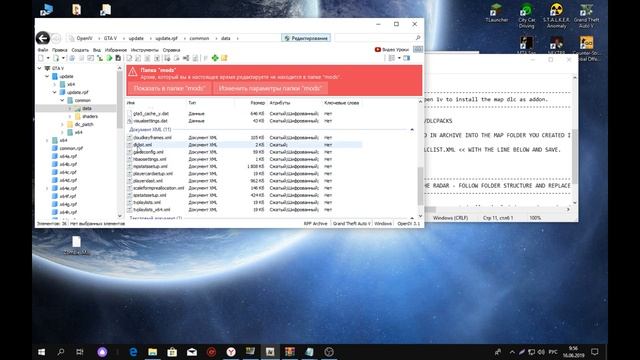The image size is (640, 360).
Task: Expand the dlc_patch tree node
Action: click(63, 124)
